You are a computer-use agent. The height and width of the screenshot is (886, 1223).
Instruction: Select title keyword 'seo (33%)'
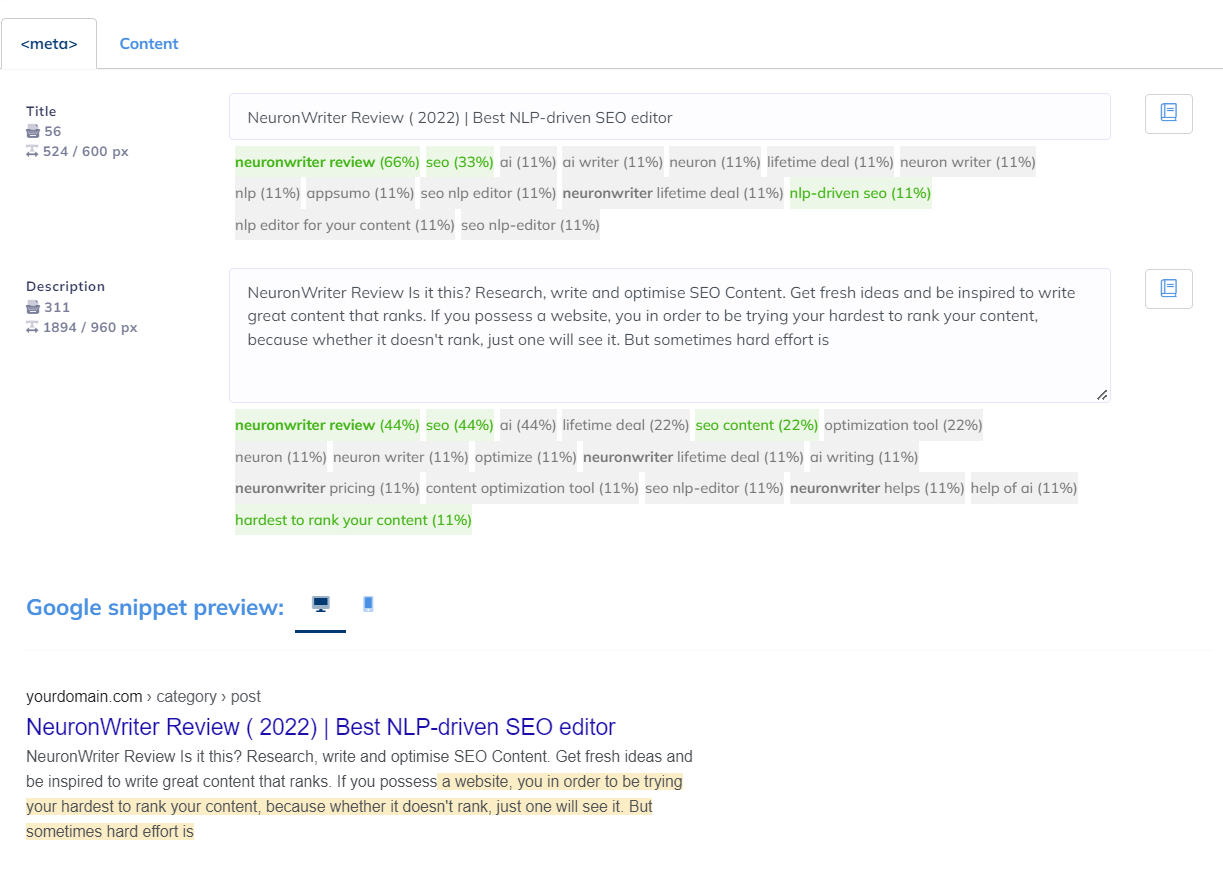coord(460,162)
